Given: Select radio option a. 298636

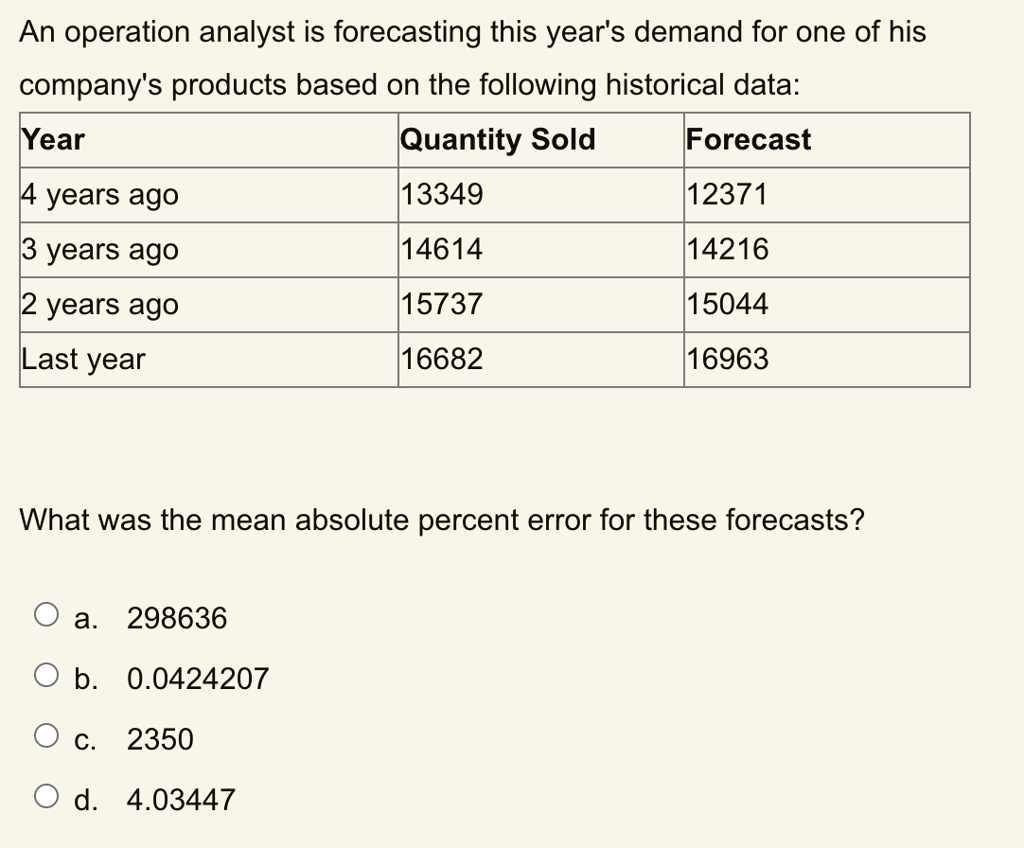Looking at the screenshot, I should pyautogui.click(x=46, y=614).
